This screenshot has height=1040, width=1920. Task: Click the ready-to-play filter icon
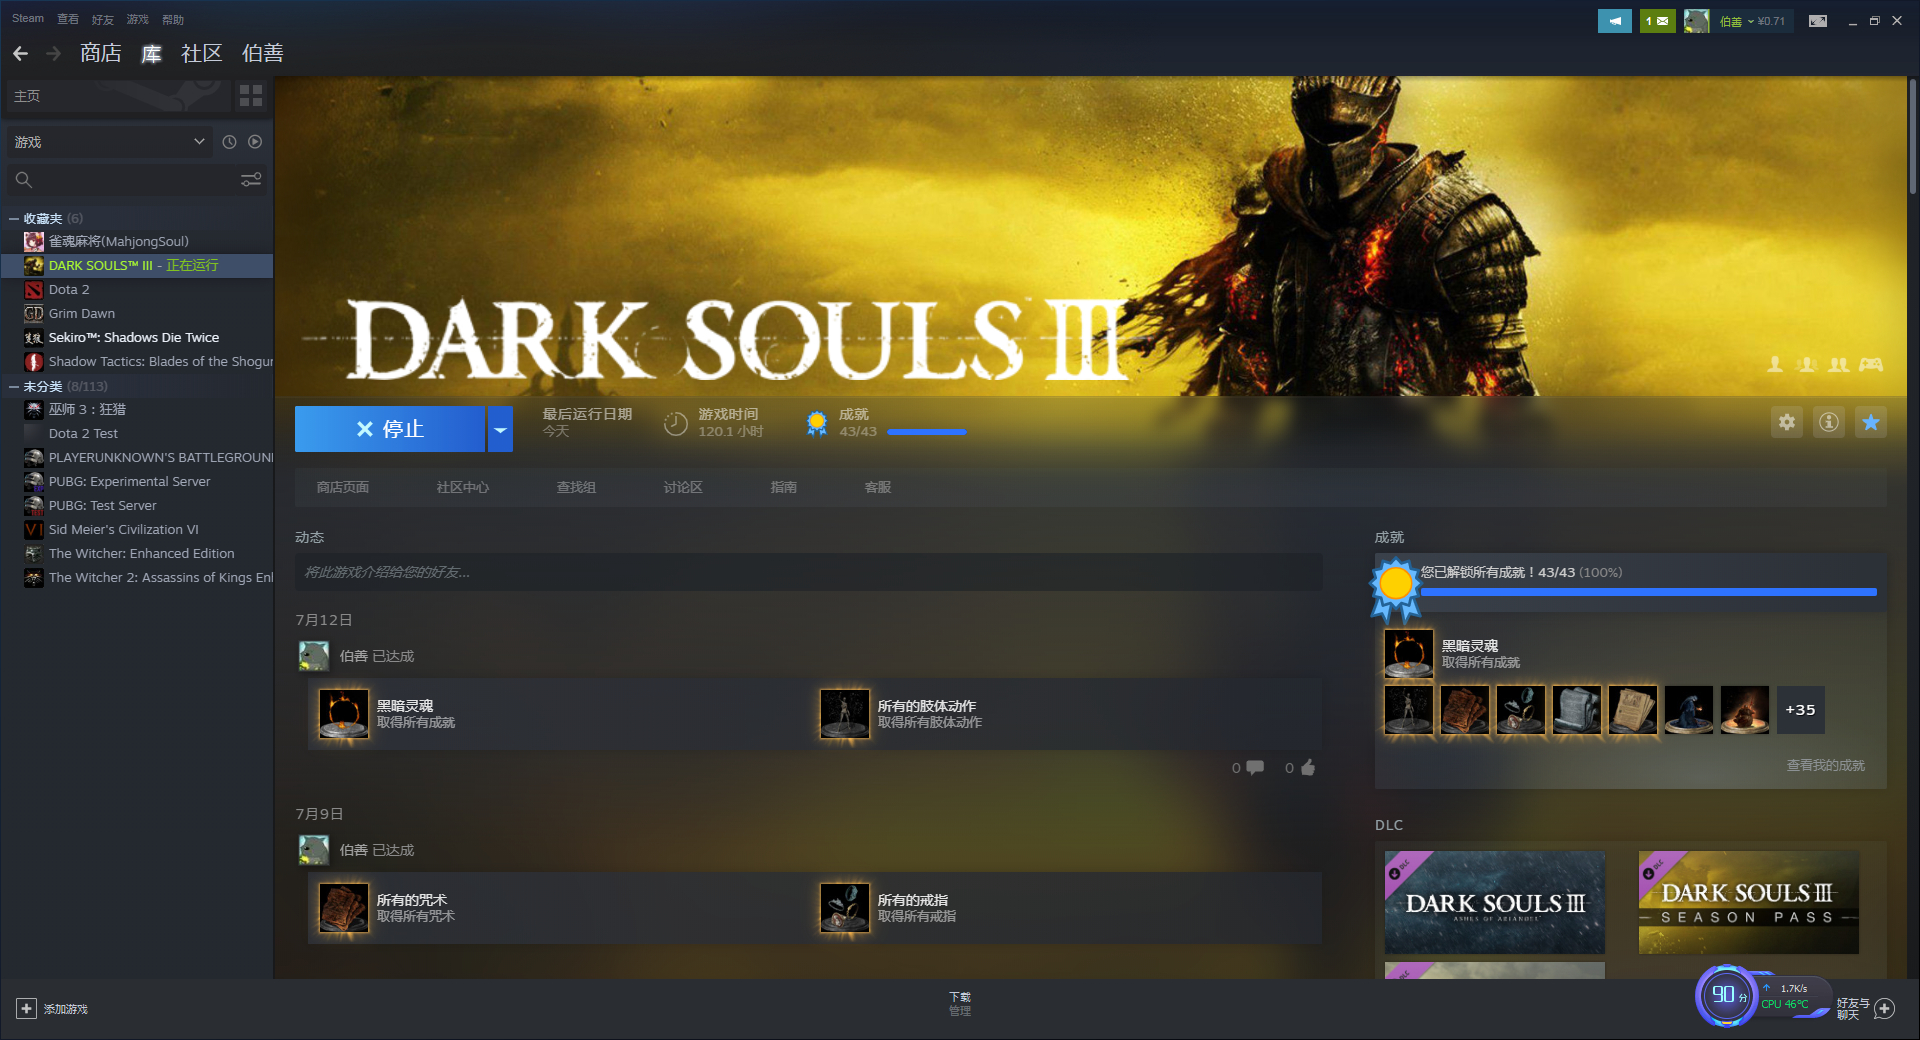(x=255, y=142)
